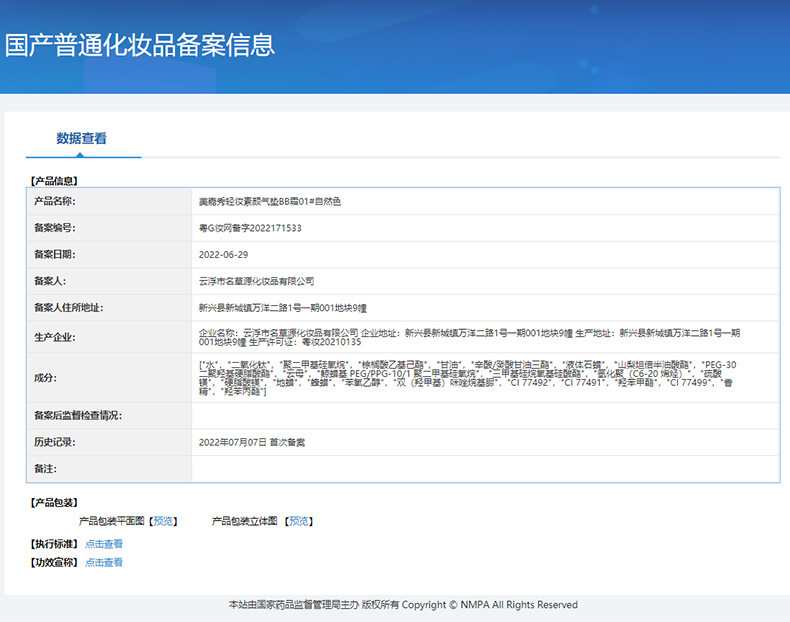The width and height of the screenshot is (790, 622).
Task: Click the filing date 2022-06-29 value
Action: (223, 255)
